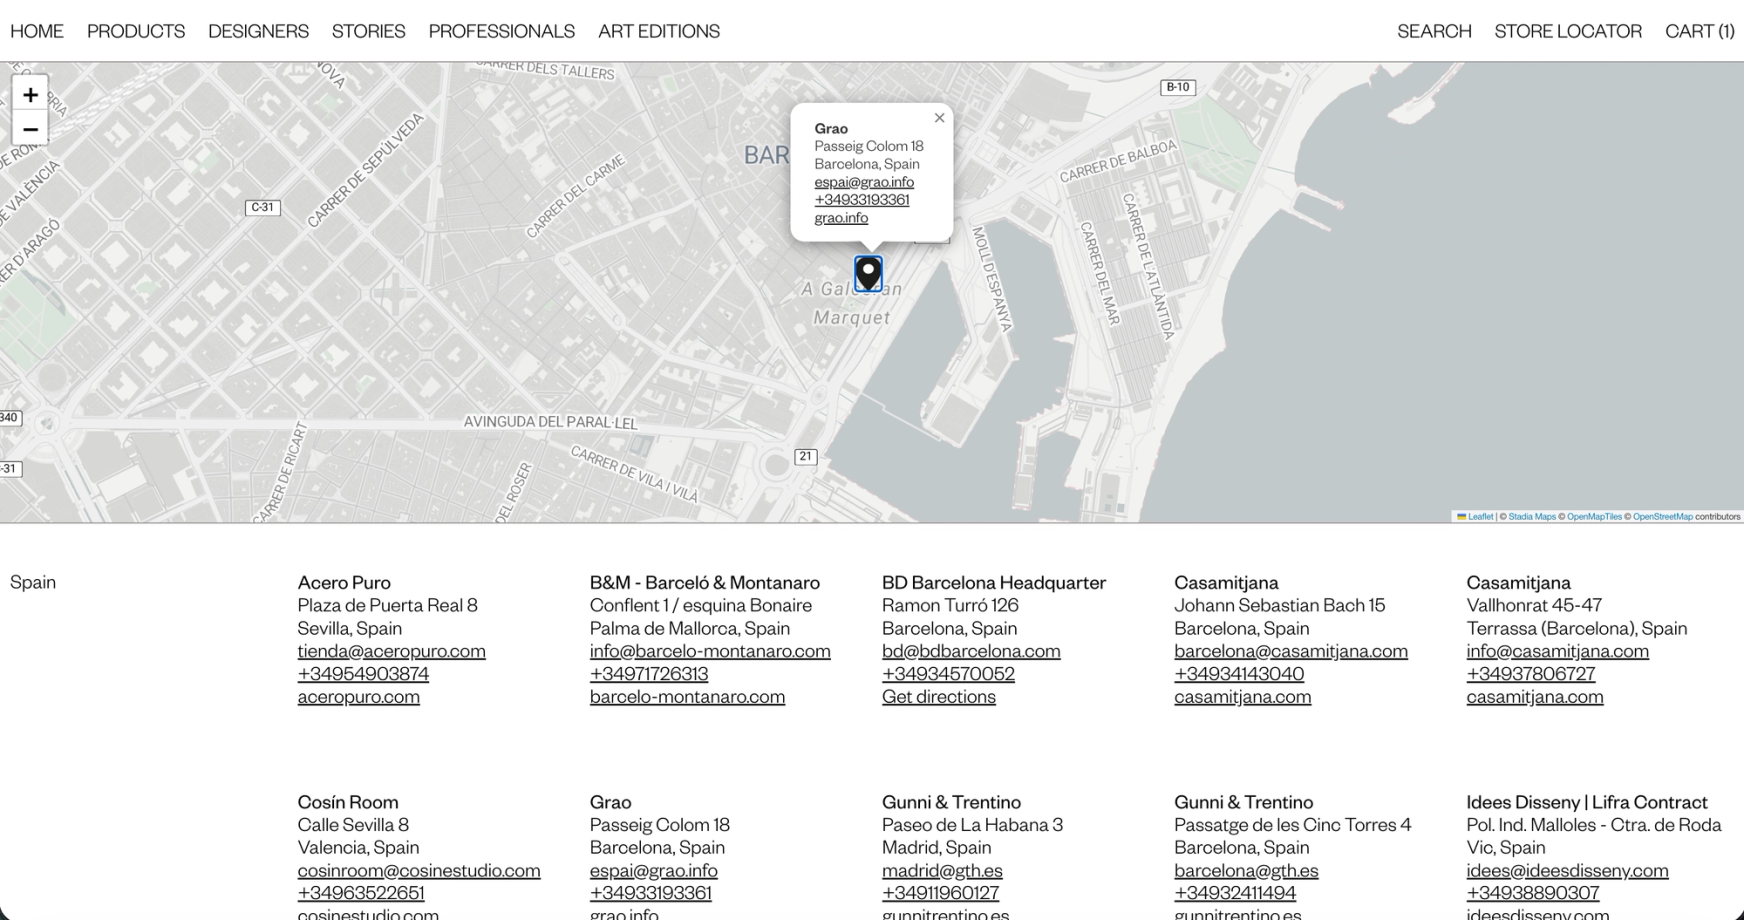Visit grao.info link in map popup
This screenshot has height=920, width=1744.
[x=841, y=218]
